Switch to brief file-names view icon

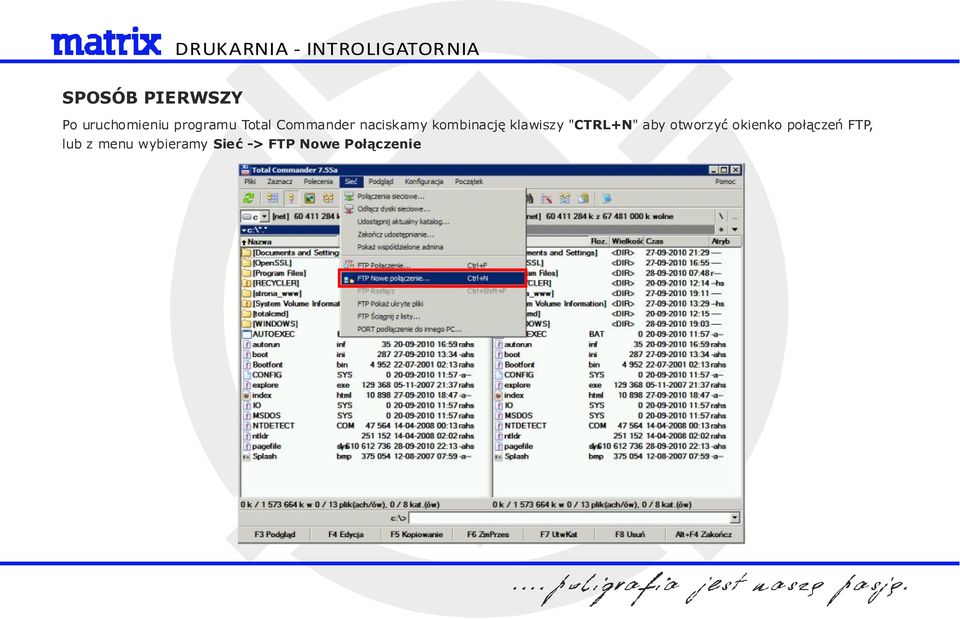tap(272, 198)
